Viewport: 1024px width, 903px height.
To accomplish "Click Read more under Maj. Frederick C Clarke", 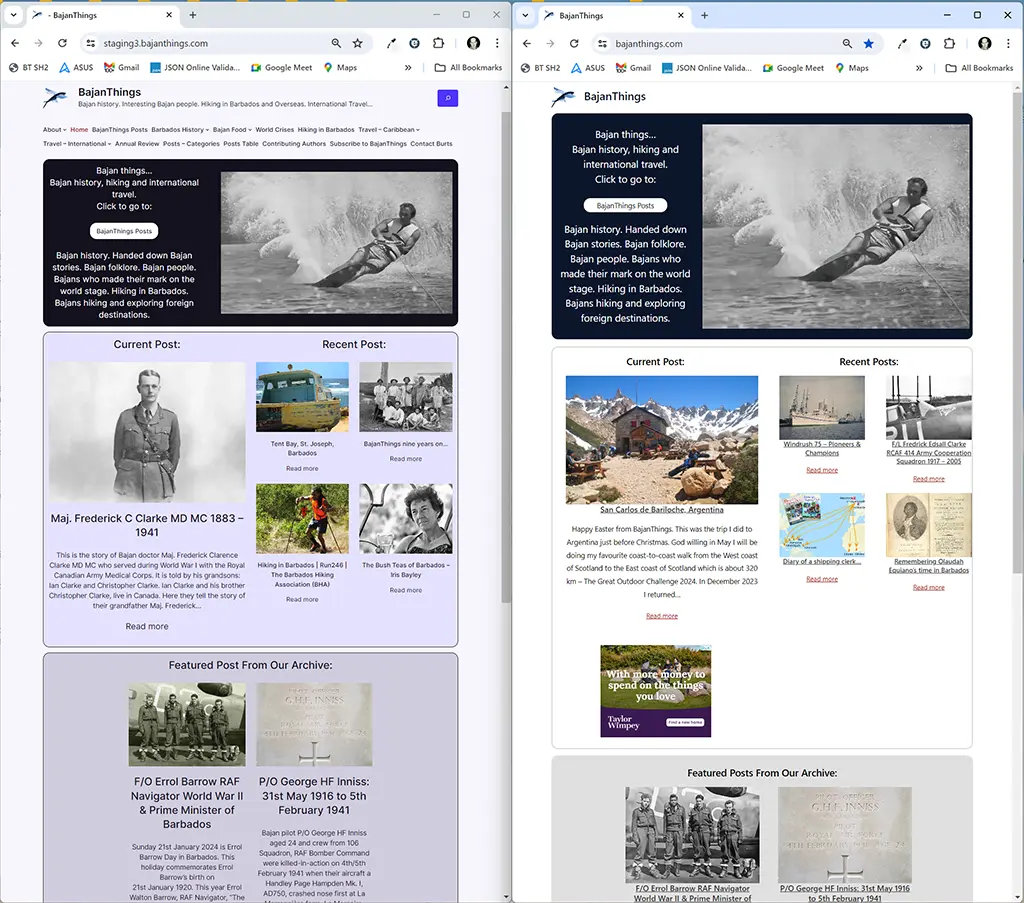I will click(147, 627).
